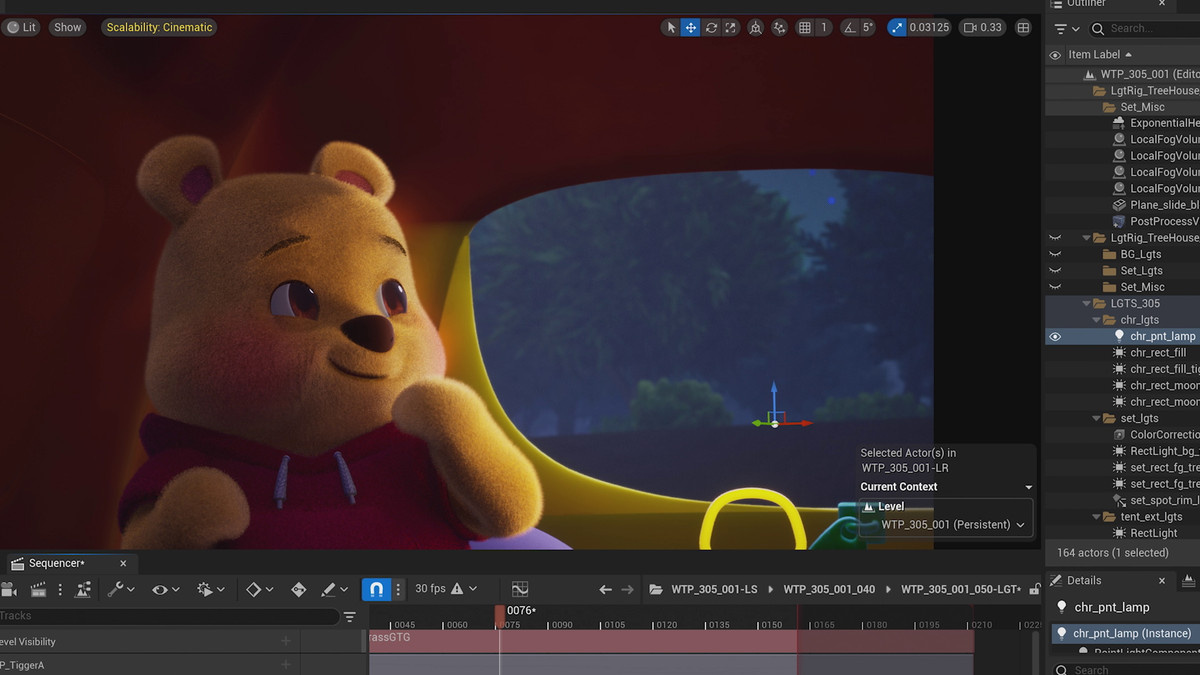
Task: Unhide the BG_Lgts folder
Action: coord(1055,254)
